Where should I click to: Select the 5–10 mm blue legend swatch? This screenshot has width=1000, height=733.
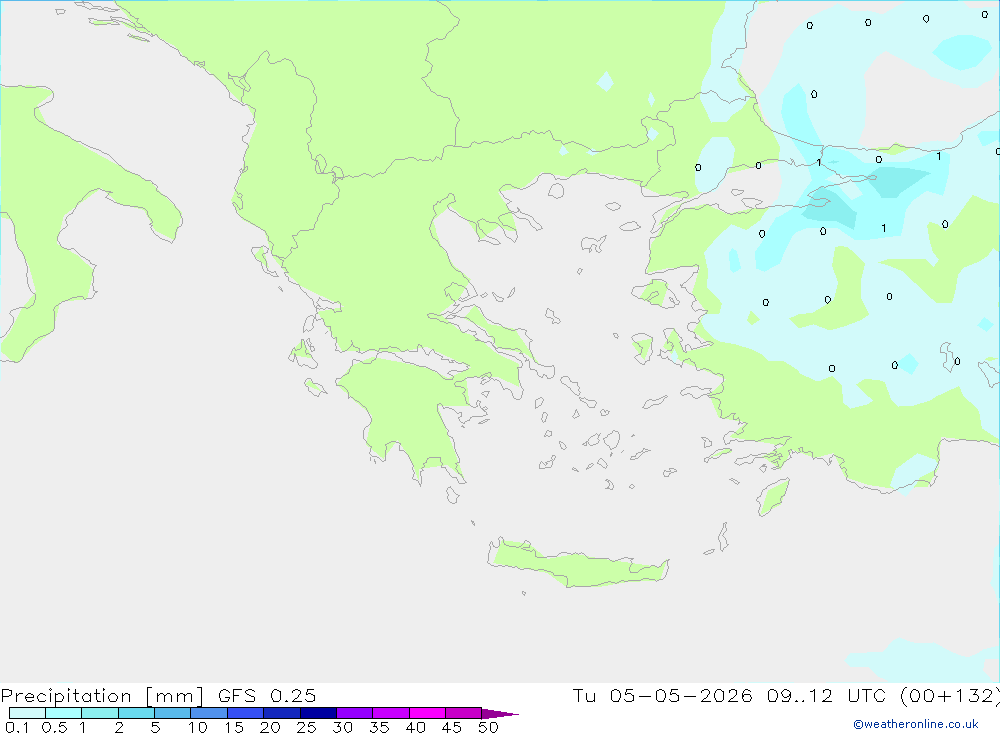pos(173,713)
